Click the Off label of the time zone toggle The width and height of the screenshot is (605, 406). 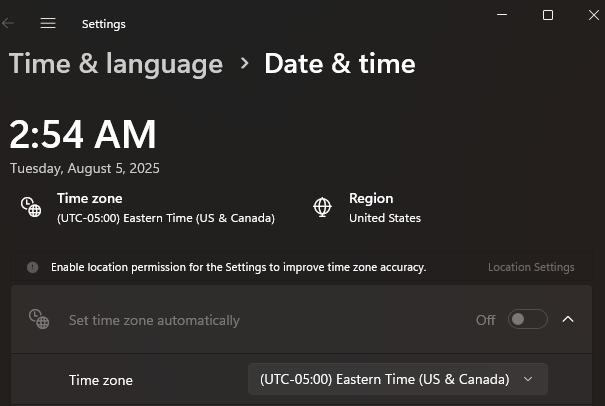(x=485, y=320)
